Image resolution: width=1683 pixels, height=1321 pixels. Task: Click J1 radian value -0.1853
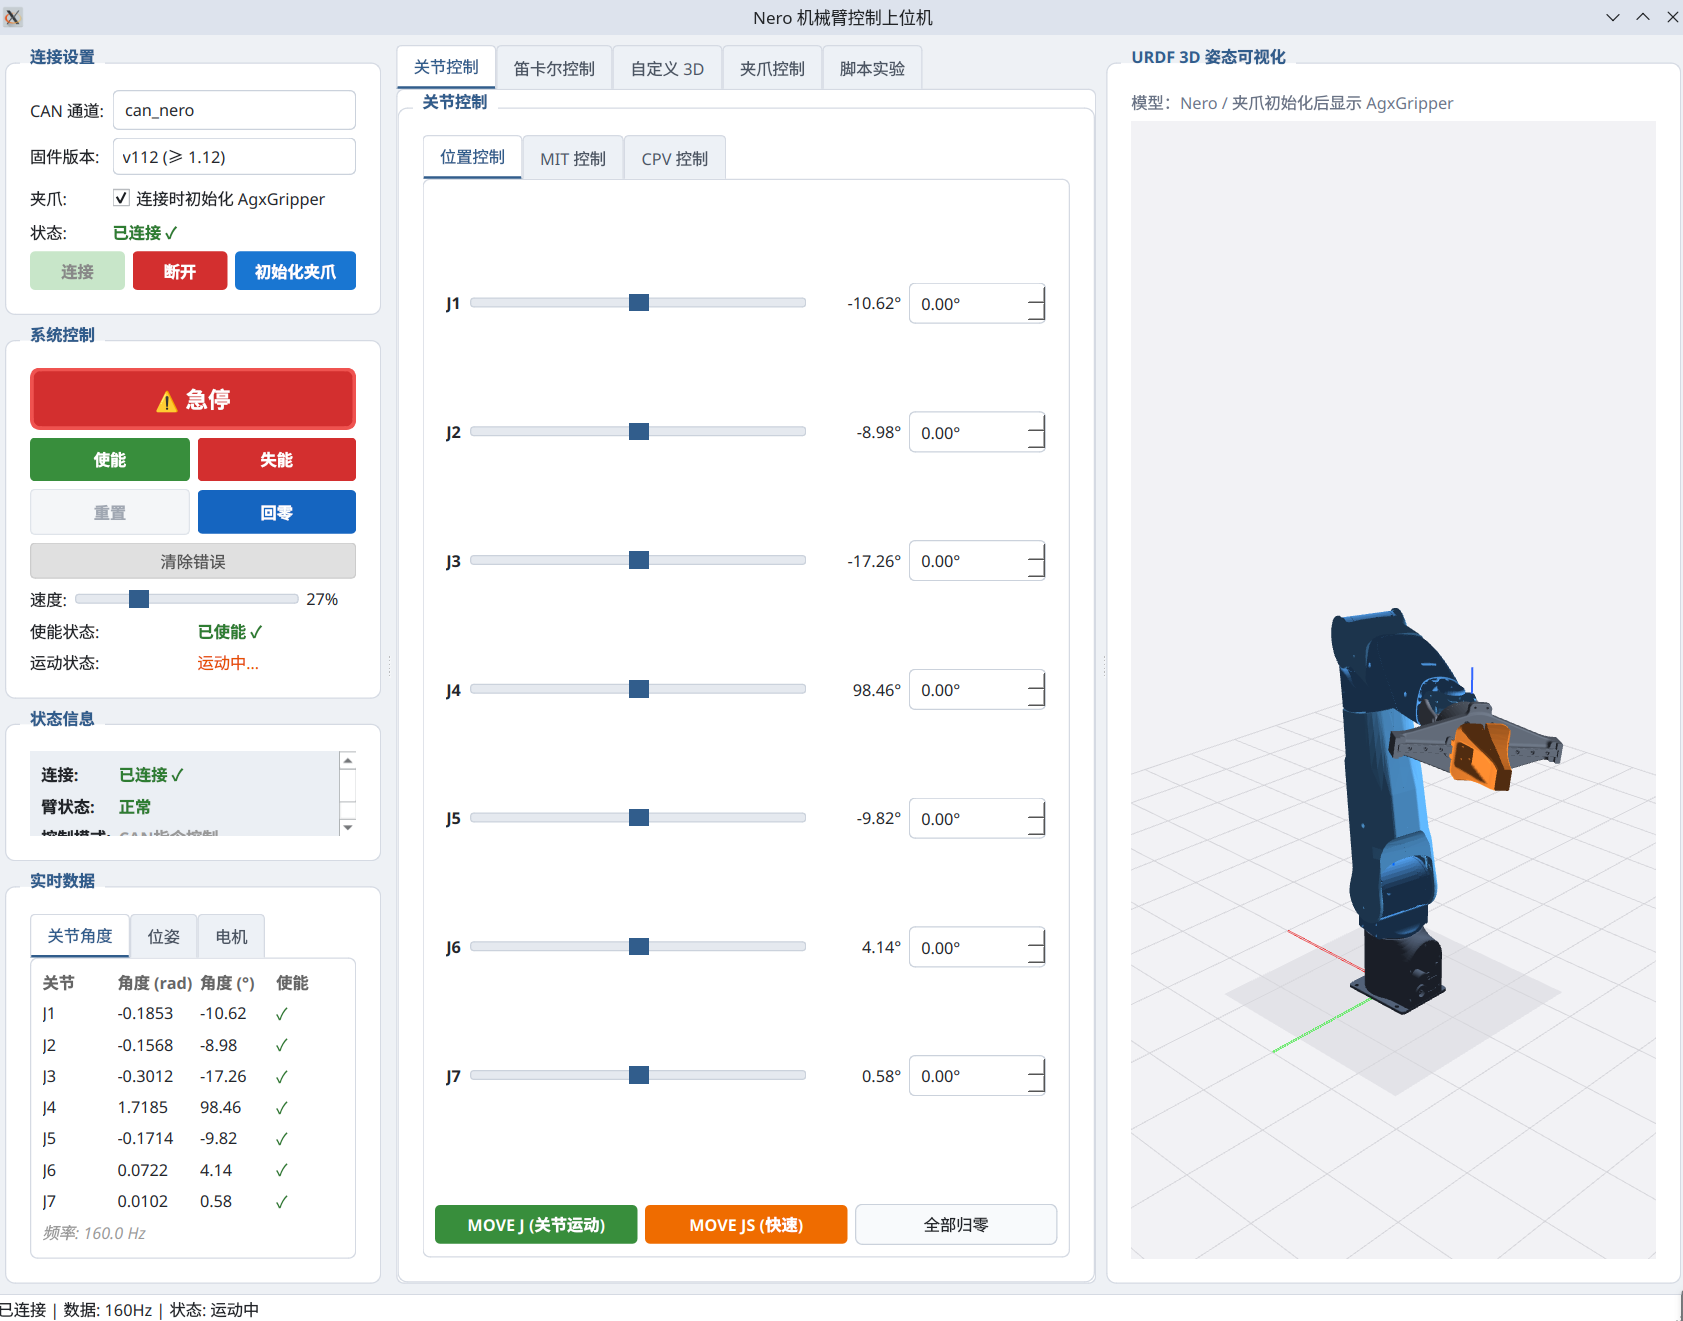pyautogui.click(x=145, y=1013)
